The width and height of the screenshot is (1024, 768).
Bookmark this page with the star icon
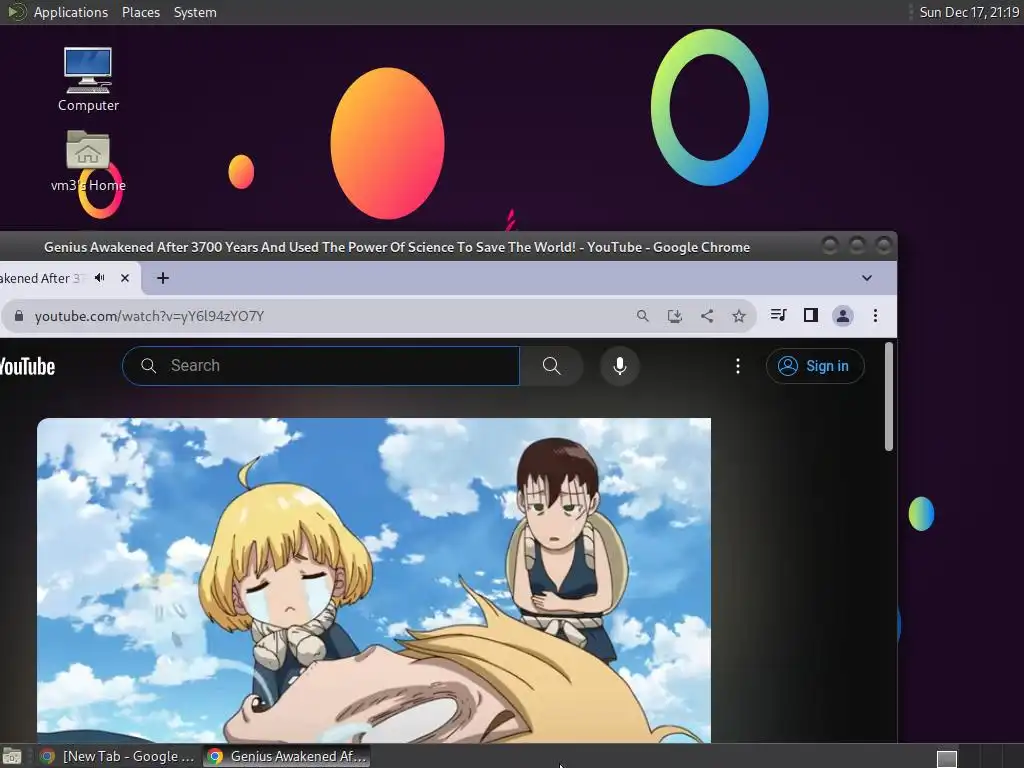click(x=739, y=316)
